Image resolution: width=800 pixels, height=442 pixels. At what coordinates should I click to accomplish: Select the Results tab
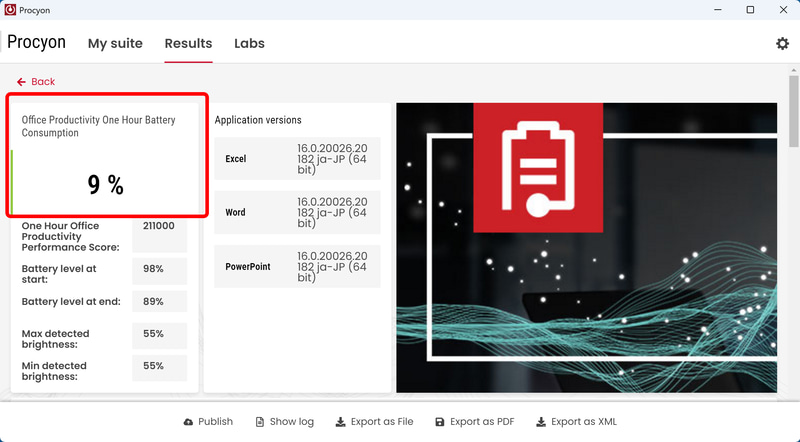[x=188, y=43]
